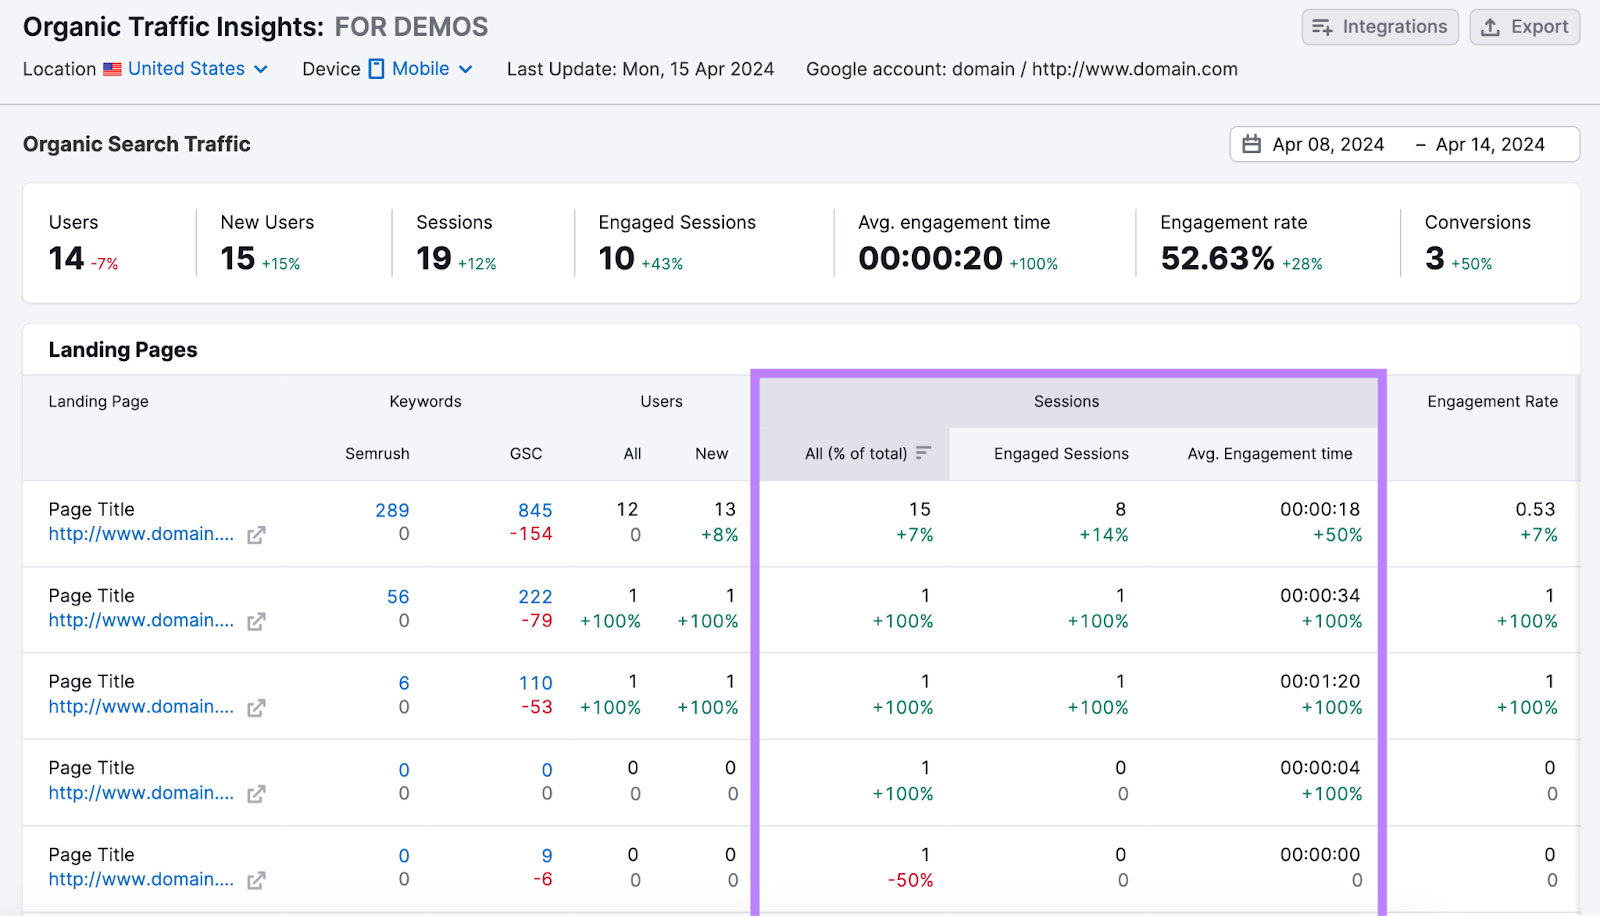1600x916 pixels.
Task: Select the Conversions metric card
Action: [1477, 243]
